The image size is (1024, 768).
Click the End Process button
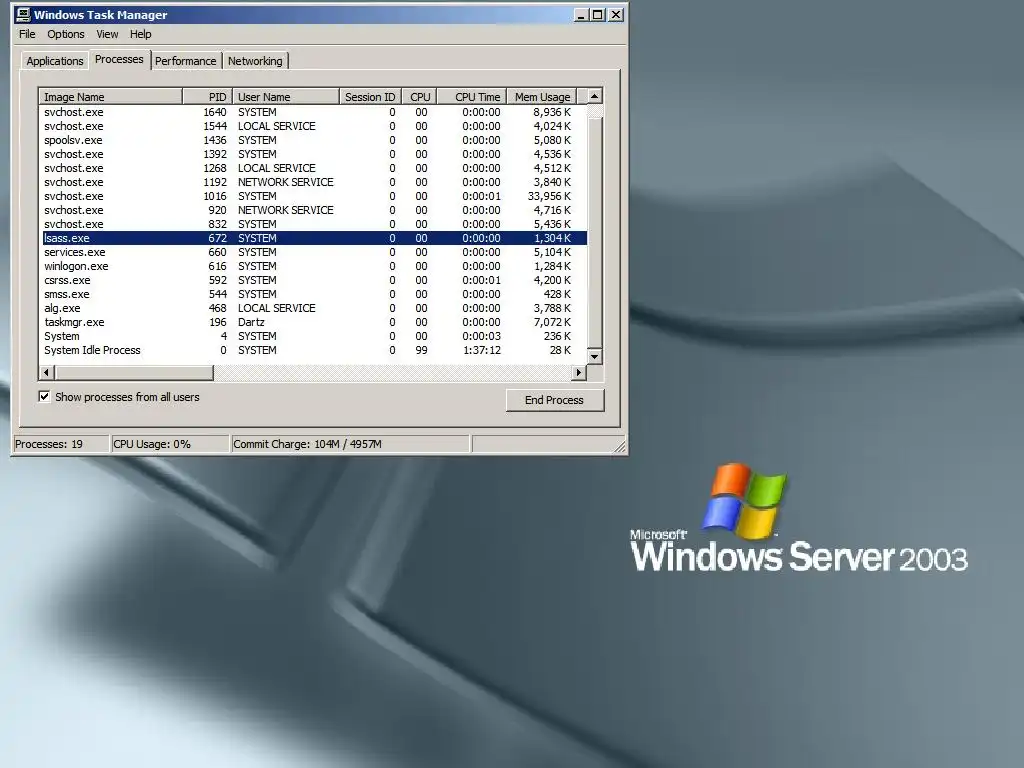(554, 400)
